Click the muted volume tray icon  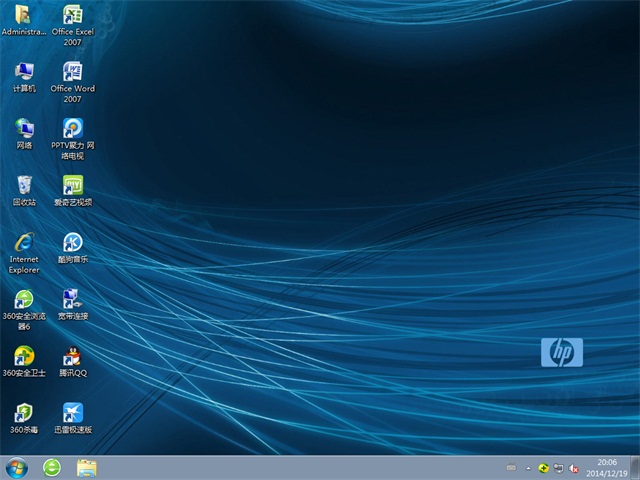point(574,467)
